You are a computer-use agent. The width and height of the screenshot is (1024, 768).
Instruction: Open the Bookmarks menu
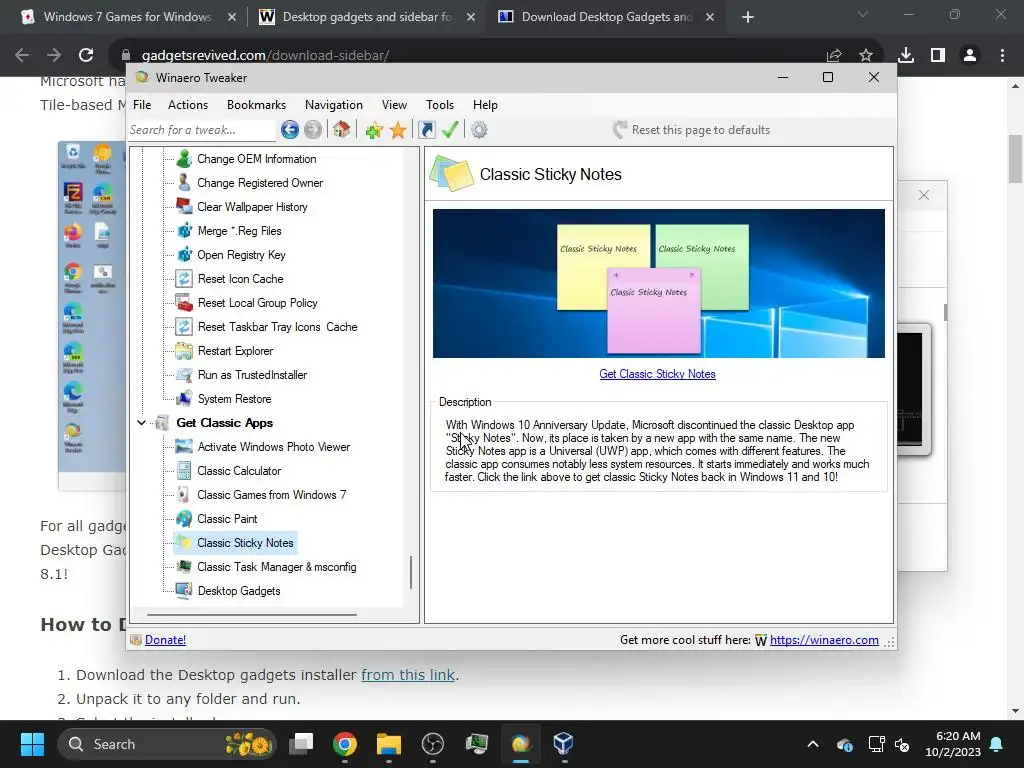click(x=257, y=104)
